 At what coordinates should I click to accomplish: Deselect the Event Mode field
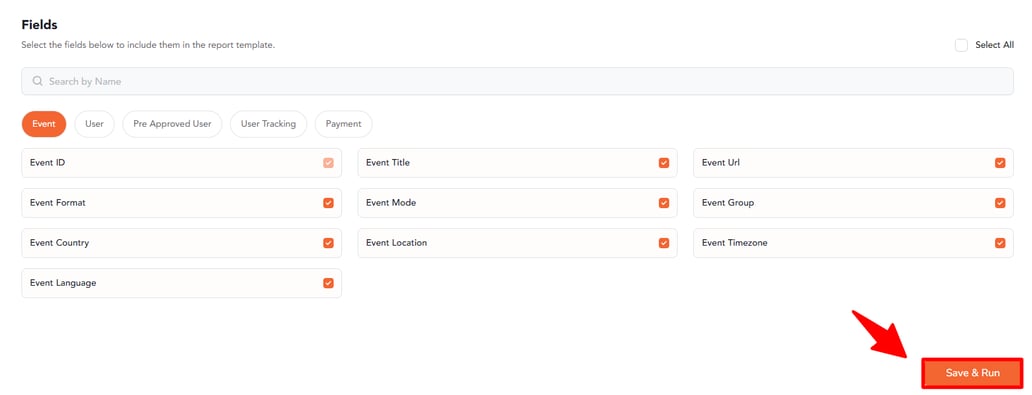(x=663, y=203)
